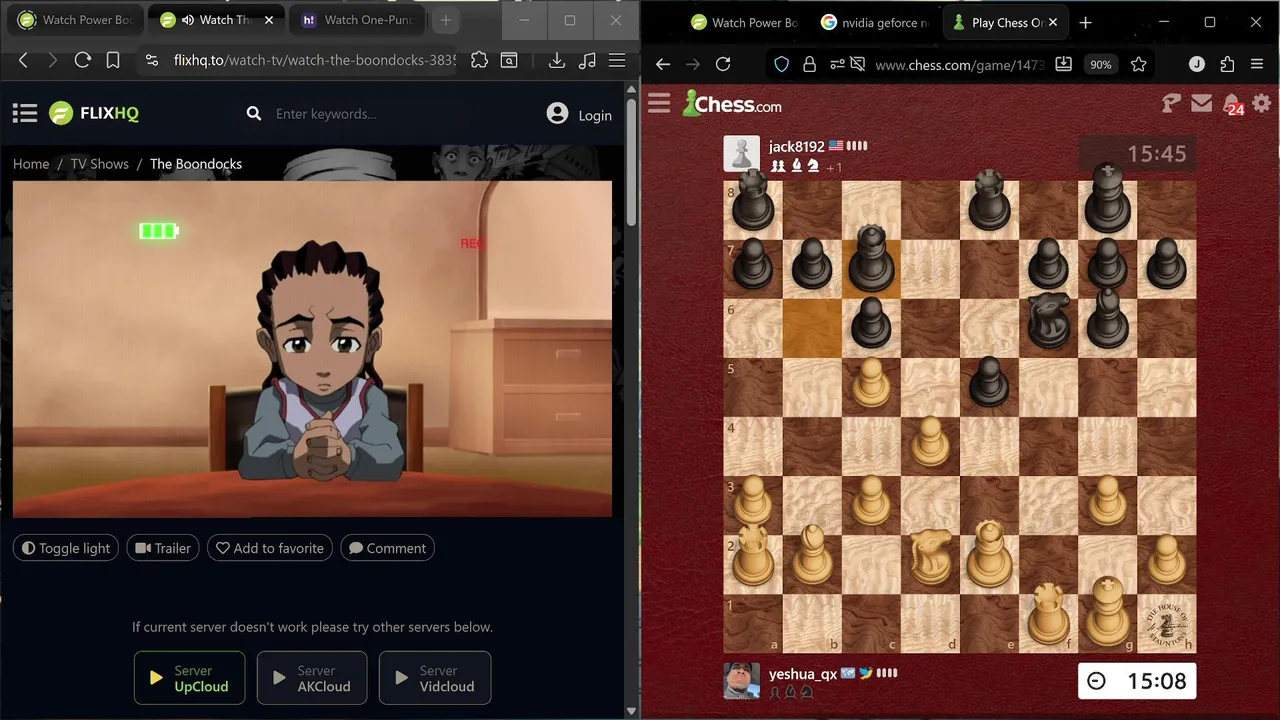1280x720 pixels.
Task: Select the Play Chess Online tab
Action: click(x=1006, y=22)
